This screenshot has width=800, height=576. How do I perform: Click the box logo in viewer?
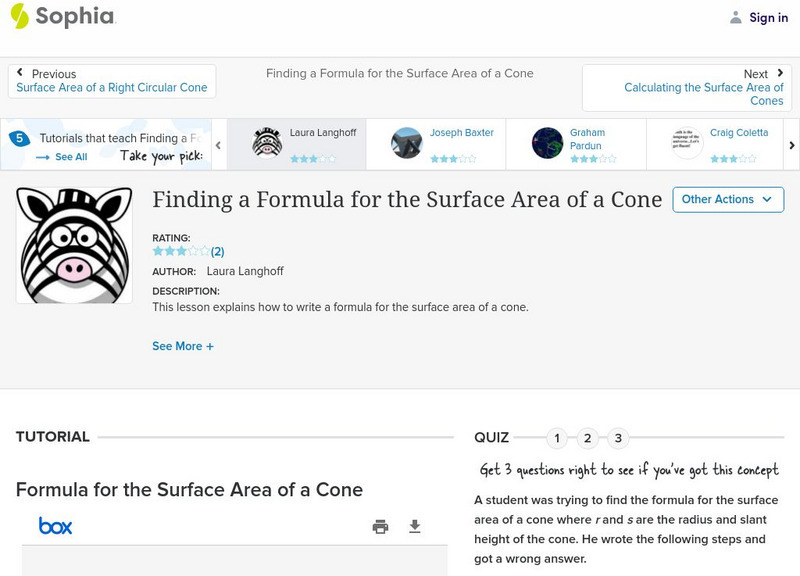coord(55,526)
